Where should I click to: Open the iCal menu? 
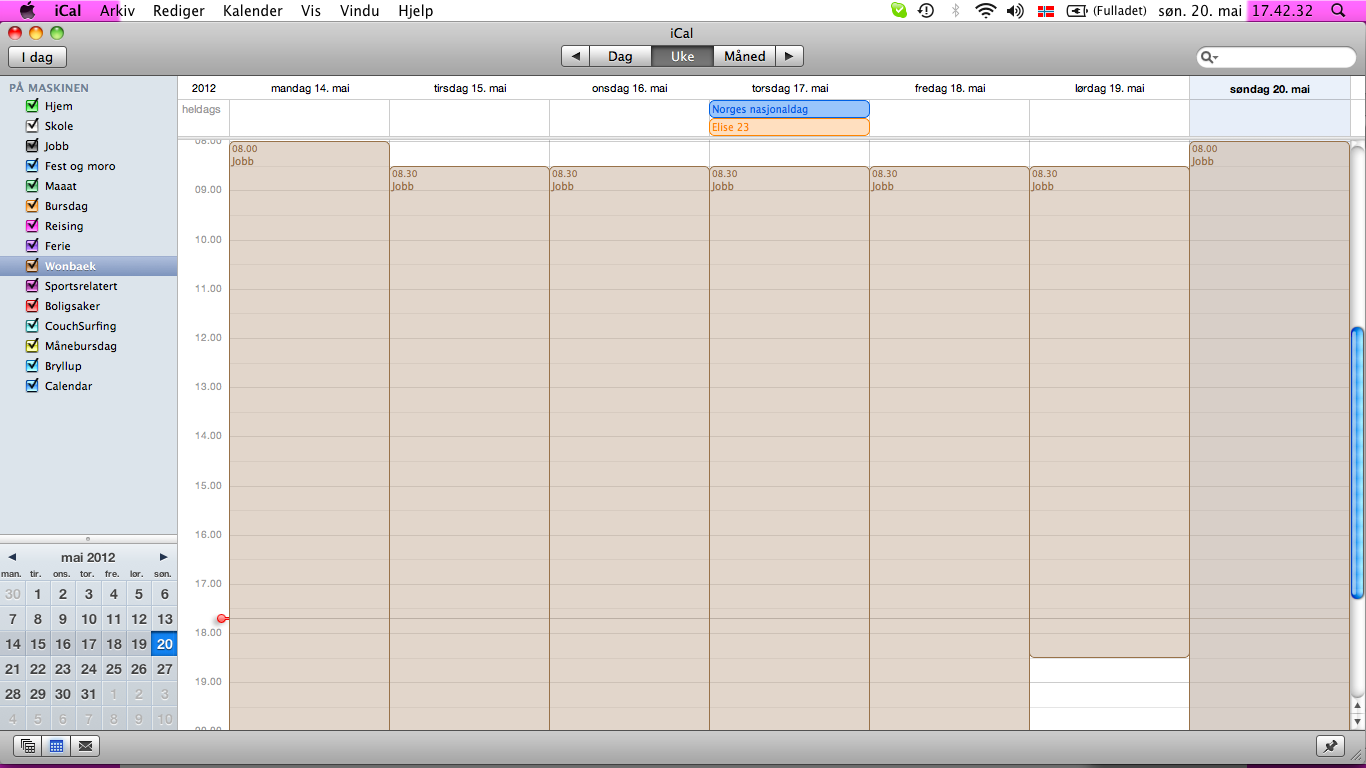[x=68, y=11]
